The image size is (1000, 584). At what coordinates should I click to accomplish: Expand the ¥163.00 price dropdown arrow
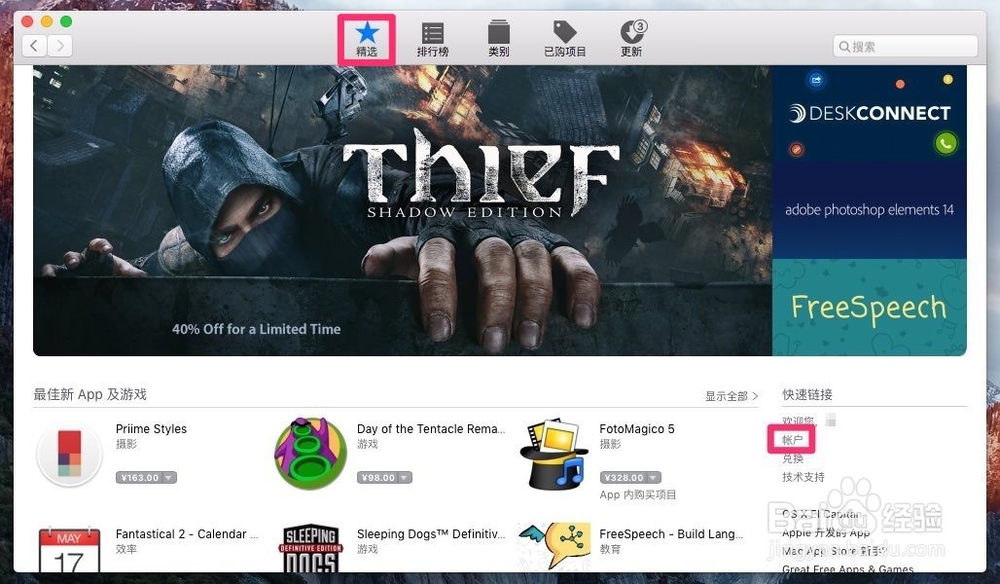pos(170,478)
